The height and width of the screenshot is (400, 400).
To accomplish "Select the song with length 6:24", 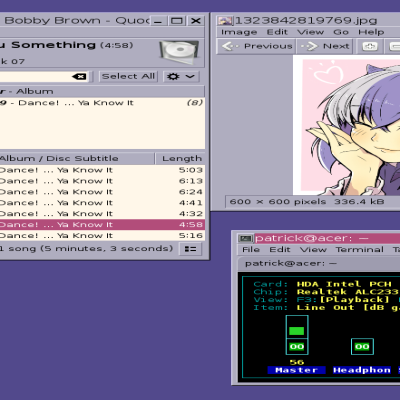I will [102, 192].
